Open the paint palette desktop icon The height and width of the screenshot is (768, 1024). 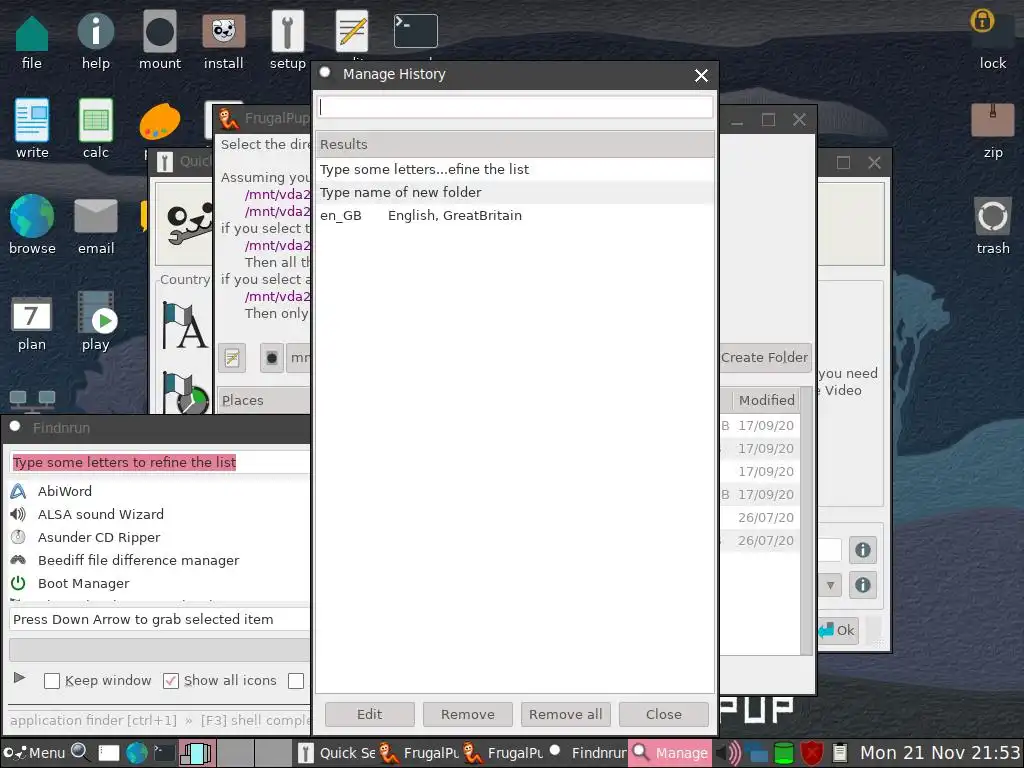(x=159, y=121)
